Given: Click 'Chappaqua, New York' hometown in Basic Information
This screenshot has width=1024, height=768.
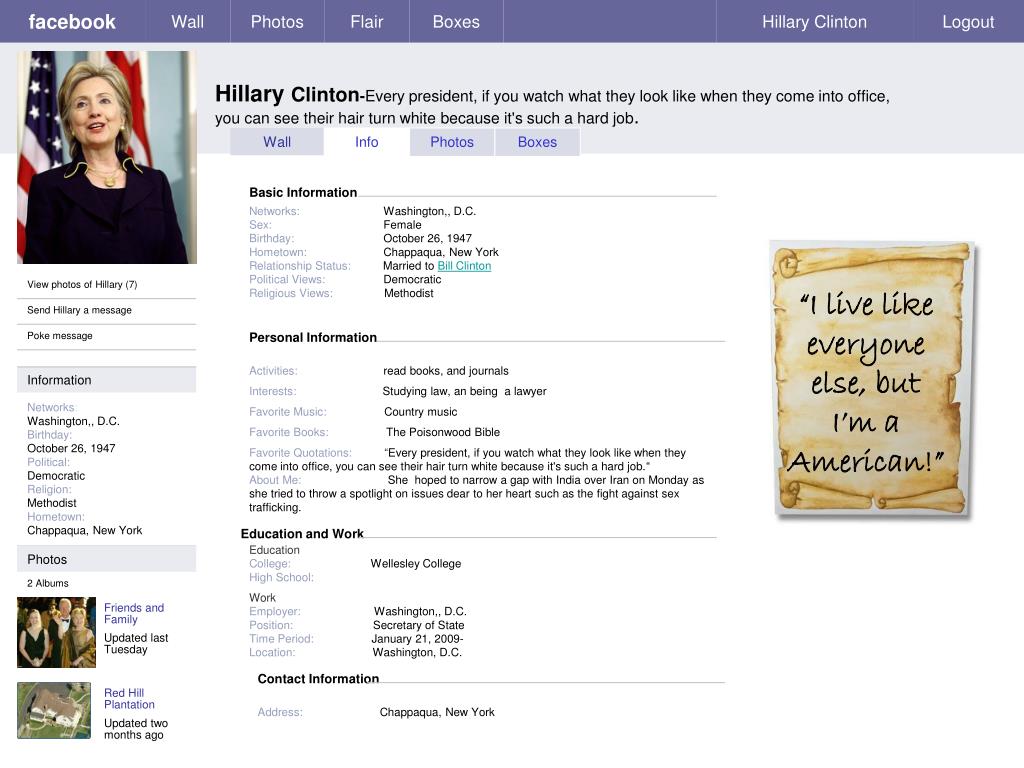Looking at the screenshot, I should 441,252.
